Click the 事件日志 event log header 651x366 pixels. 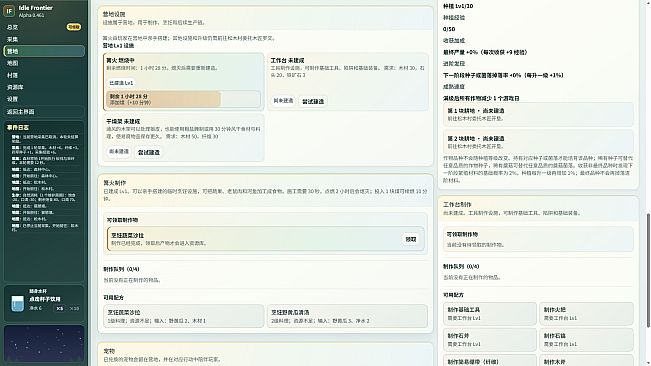(18, 127)
